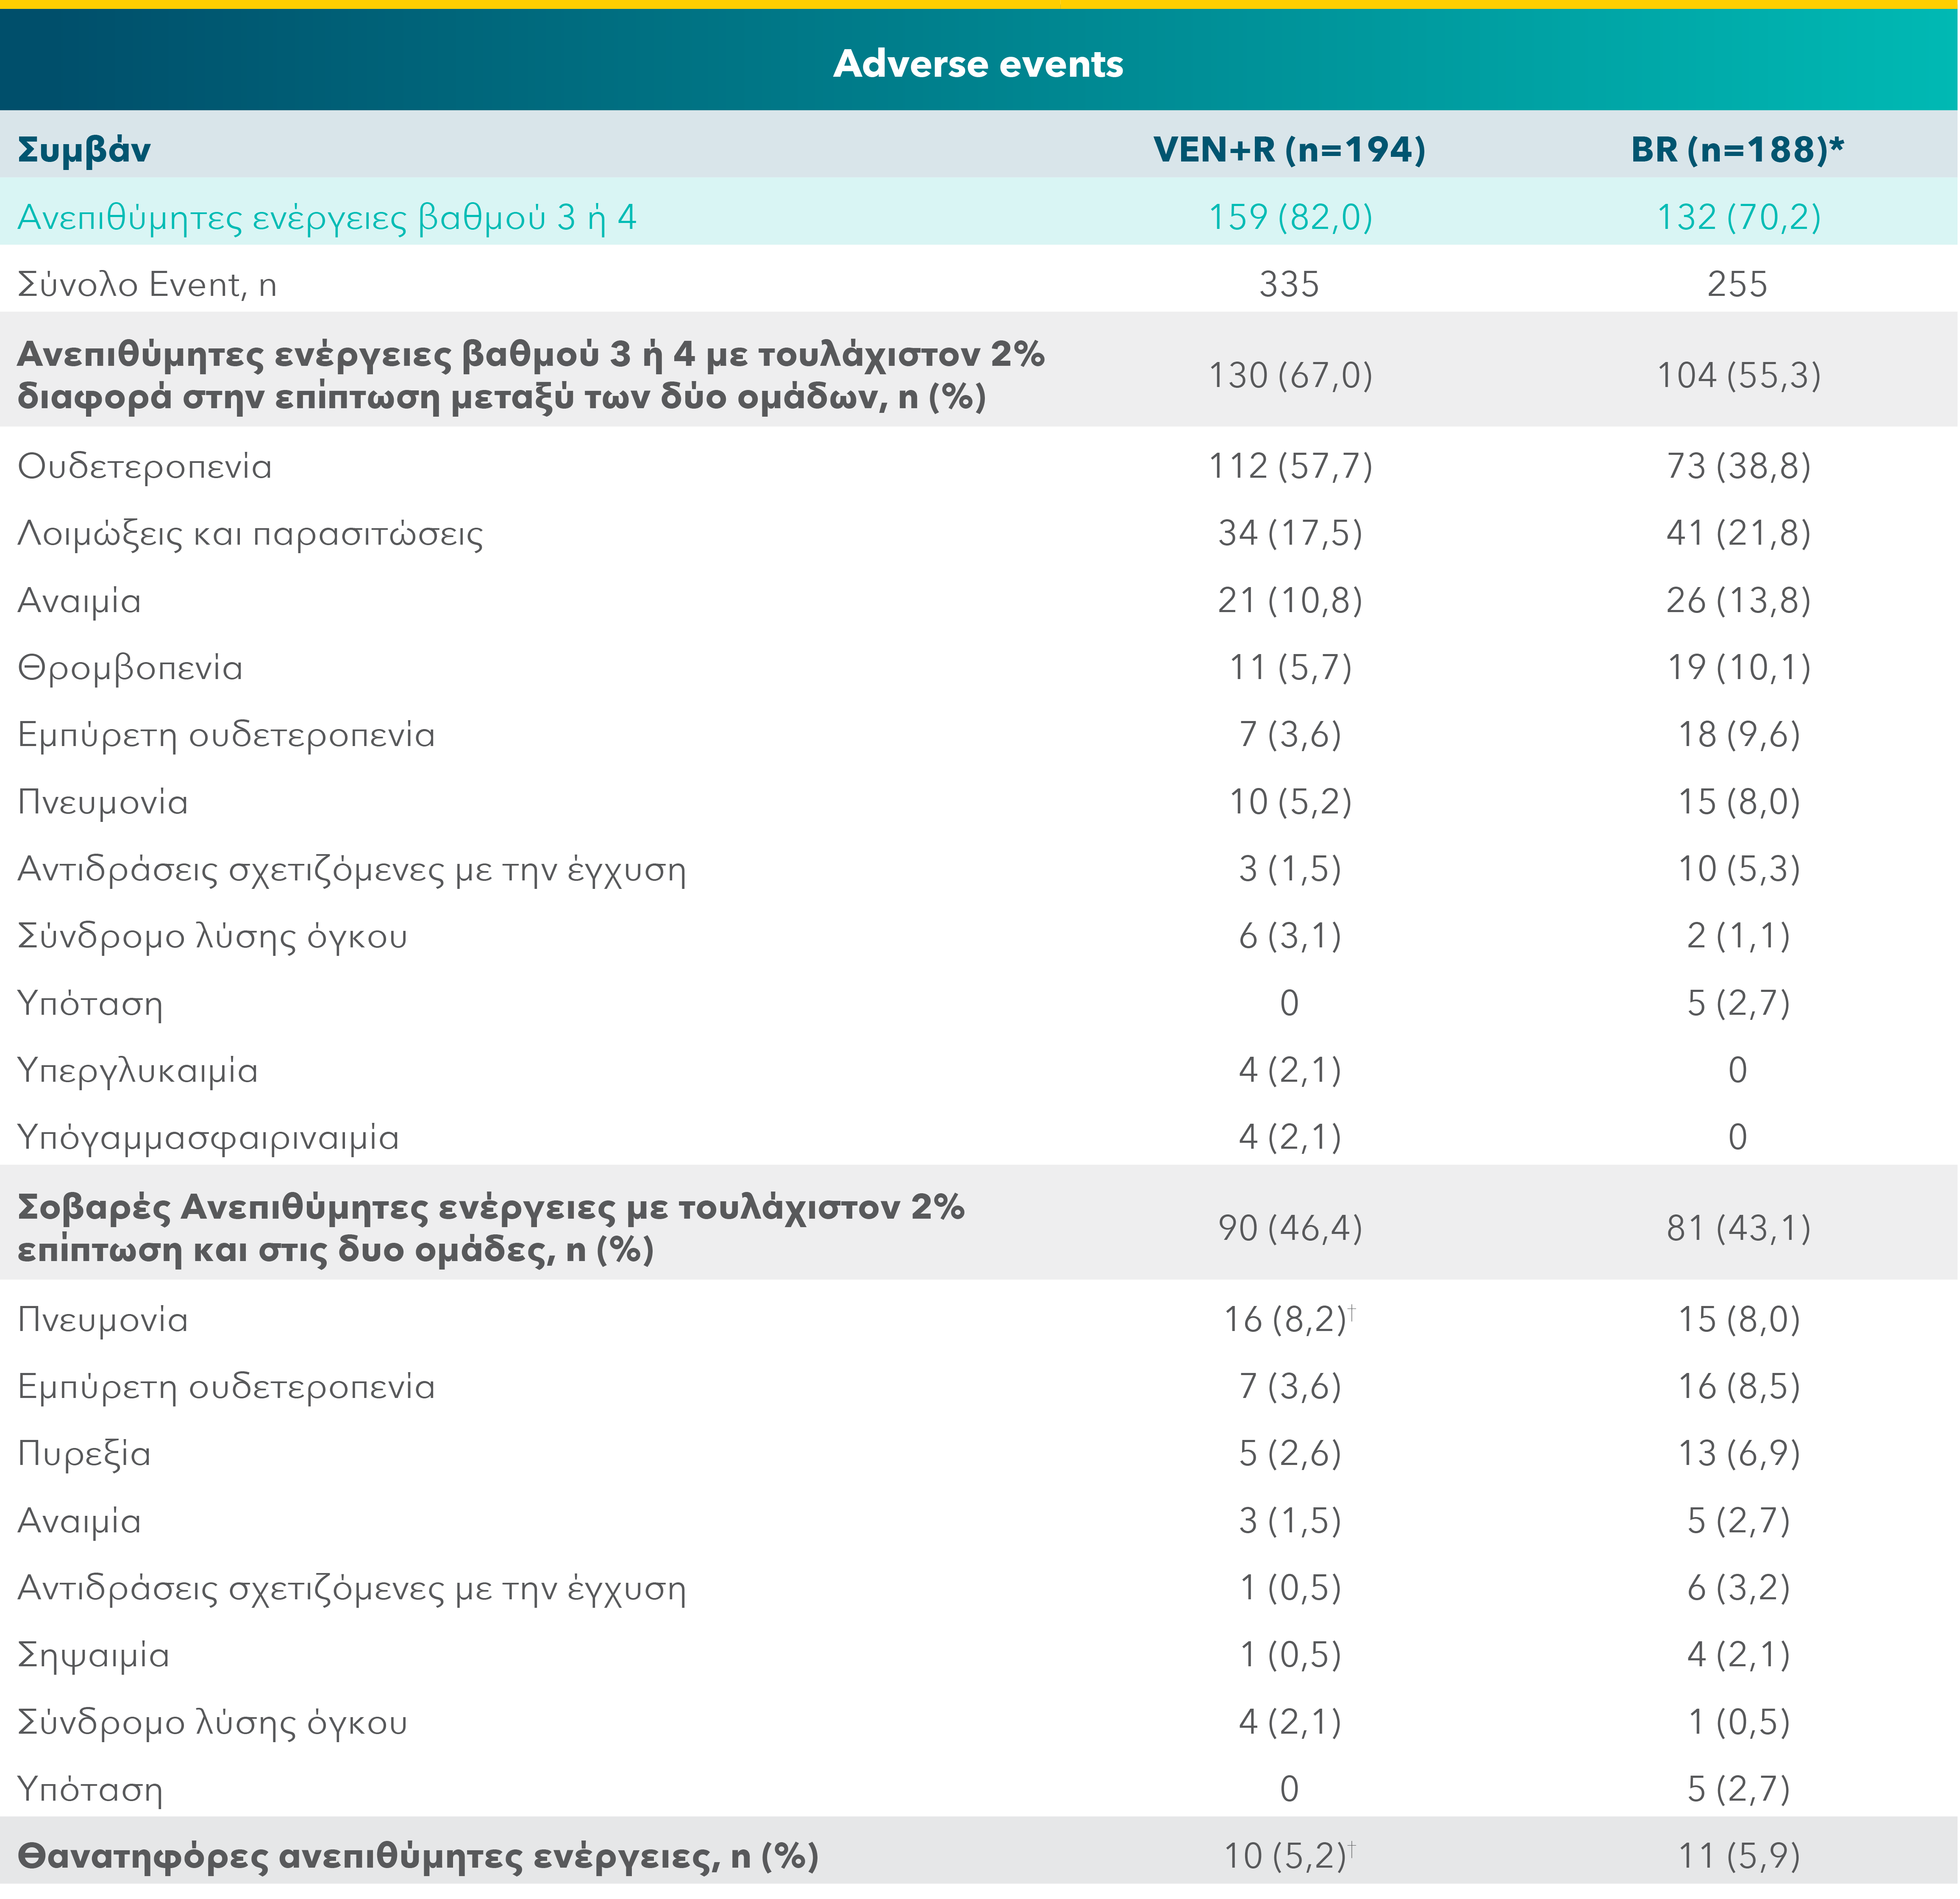This screenshot has height=1899, width=1960.
Task: Select the 'Λοιμώξεις και παρασιτώσεις' row label
Action: point(250,534)
